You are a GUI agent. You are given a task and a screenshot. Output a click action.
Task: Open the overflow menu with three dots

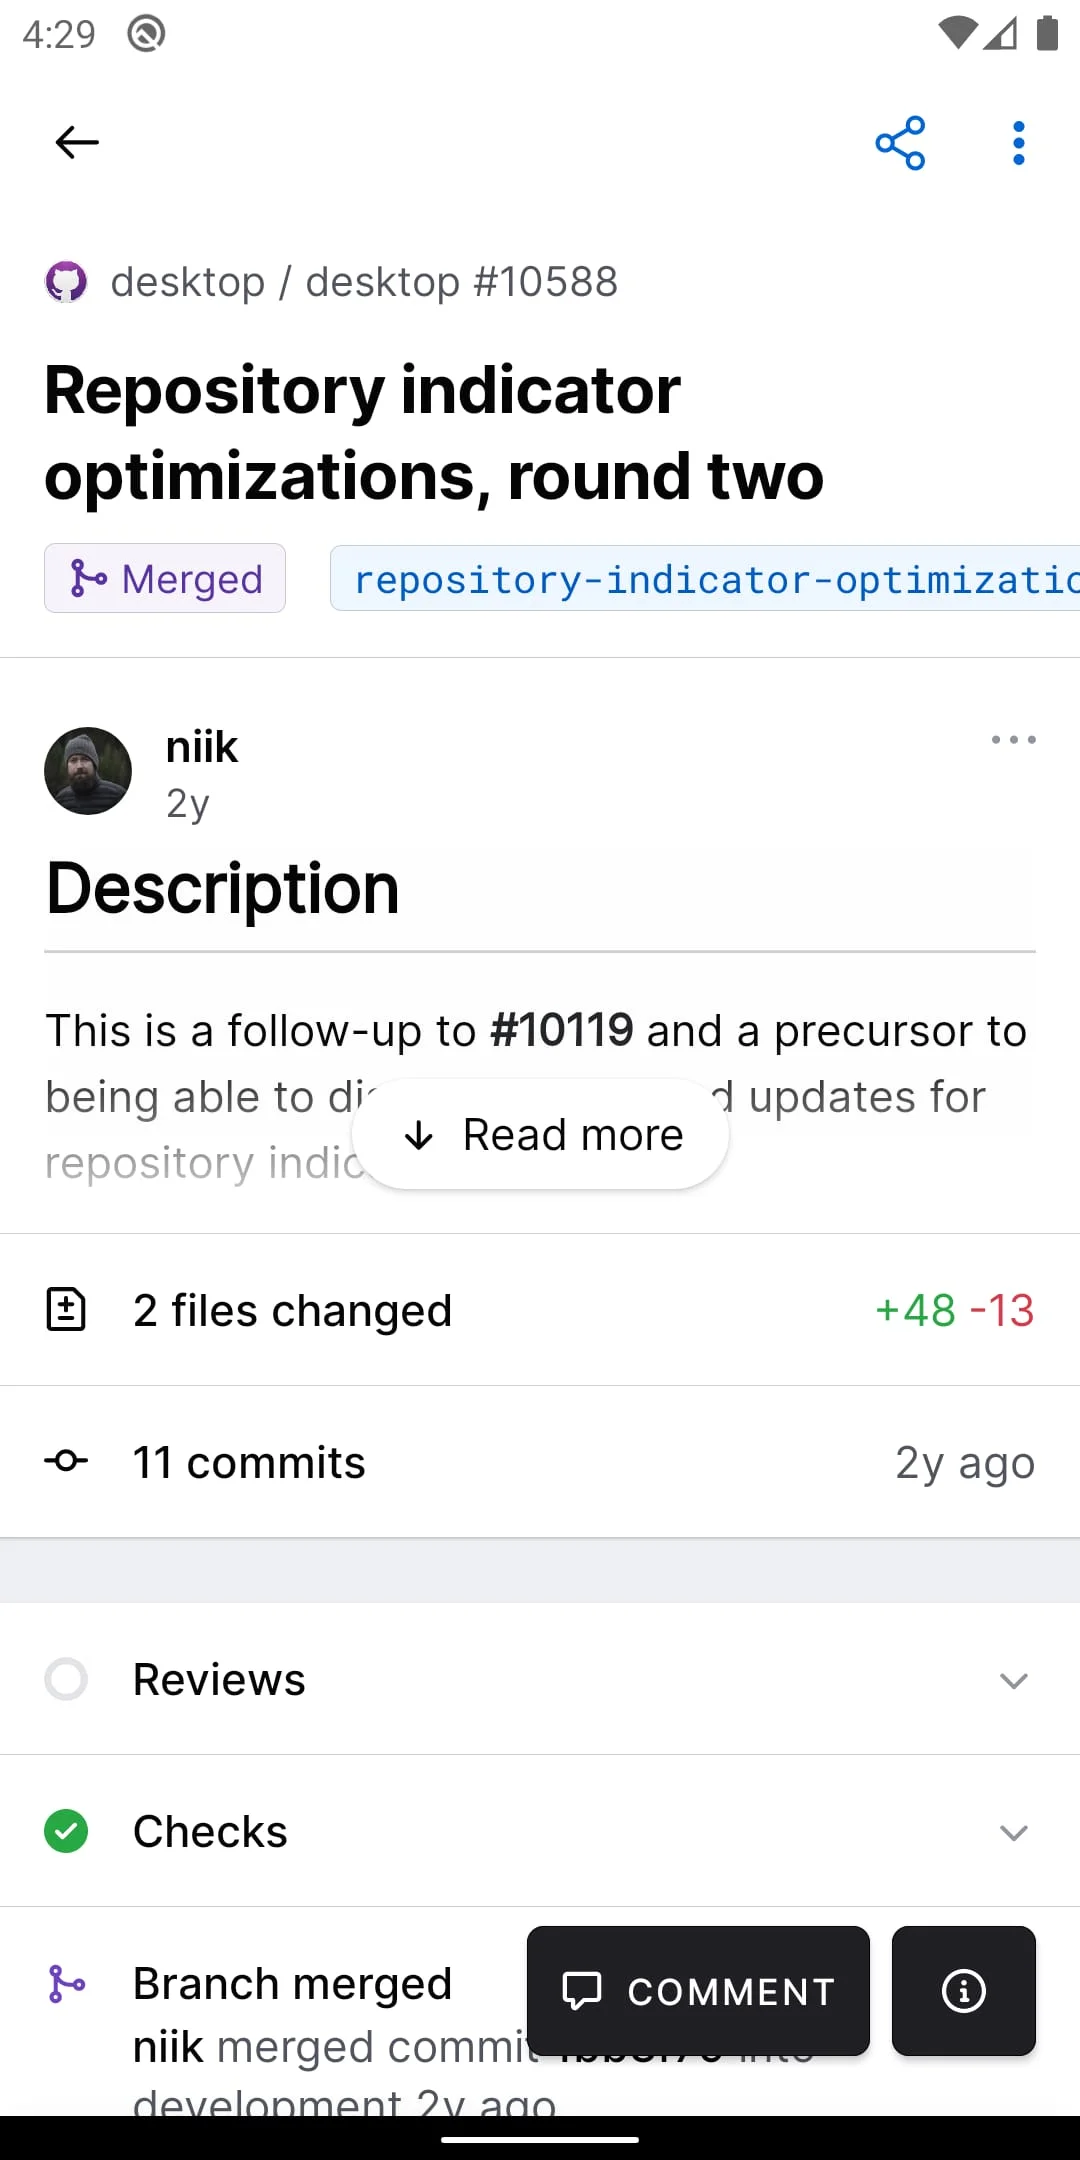(x=1018, y=142)
